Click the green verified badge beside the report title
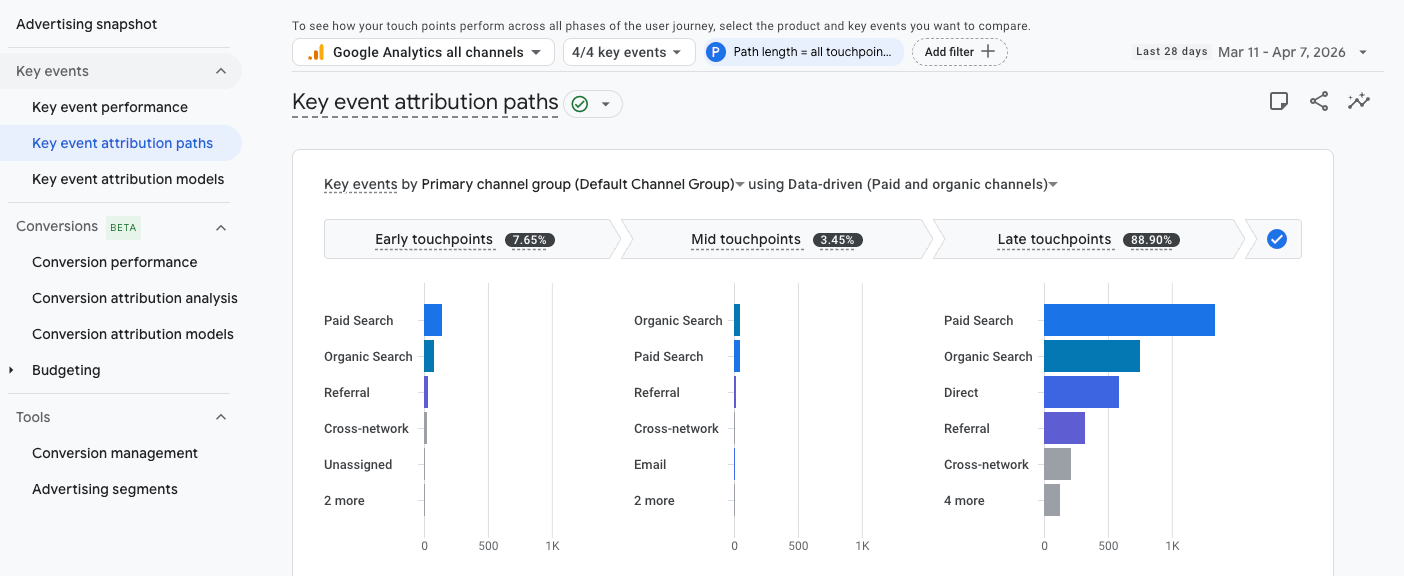This screenshot has height=576, width=1404. click(578, 103)
